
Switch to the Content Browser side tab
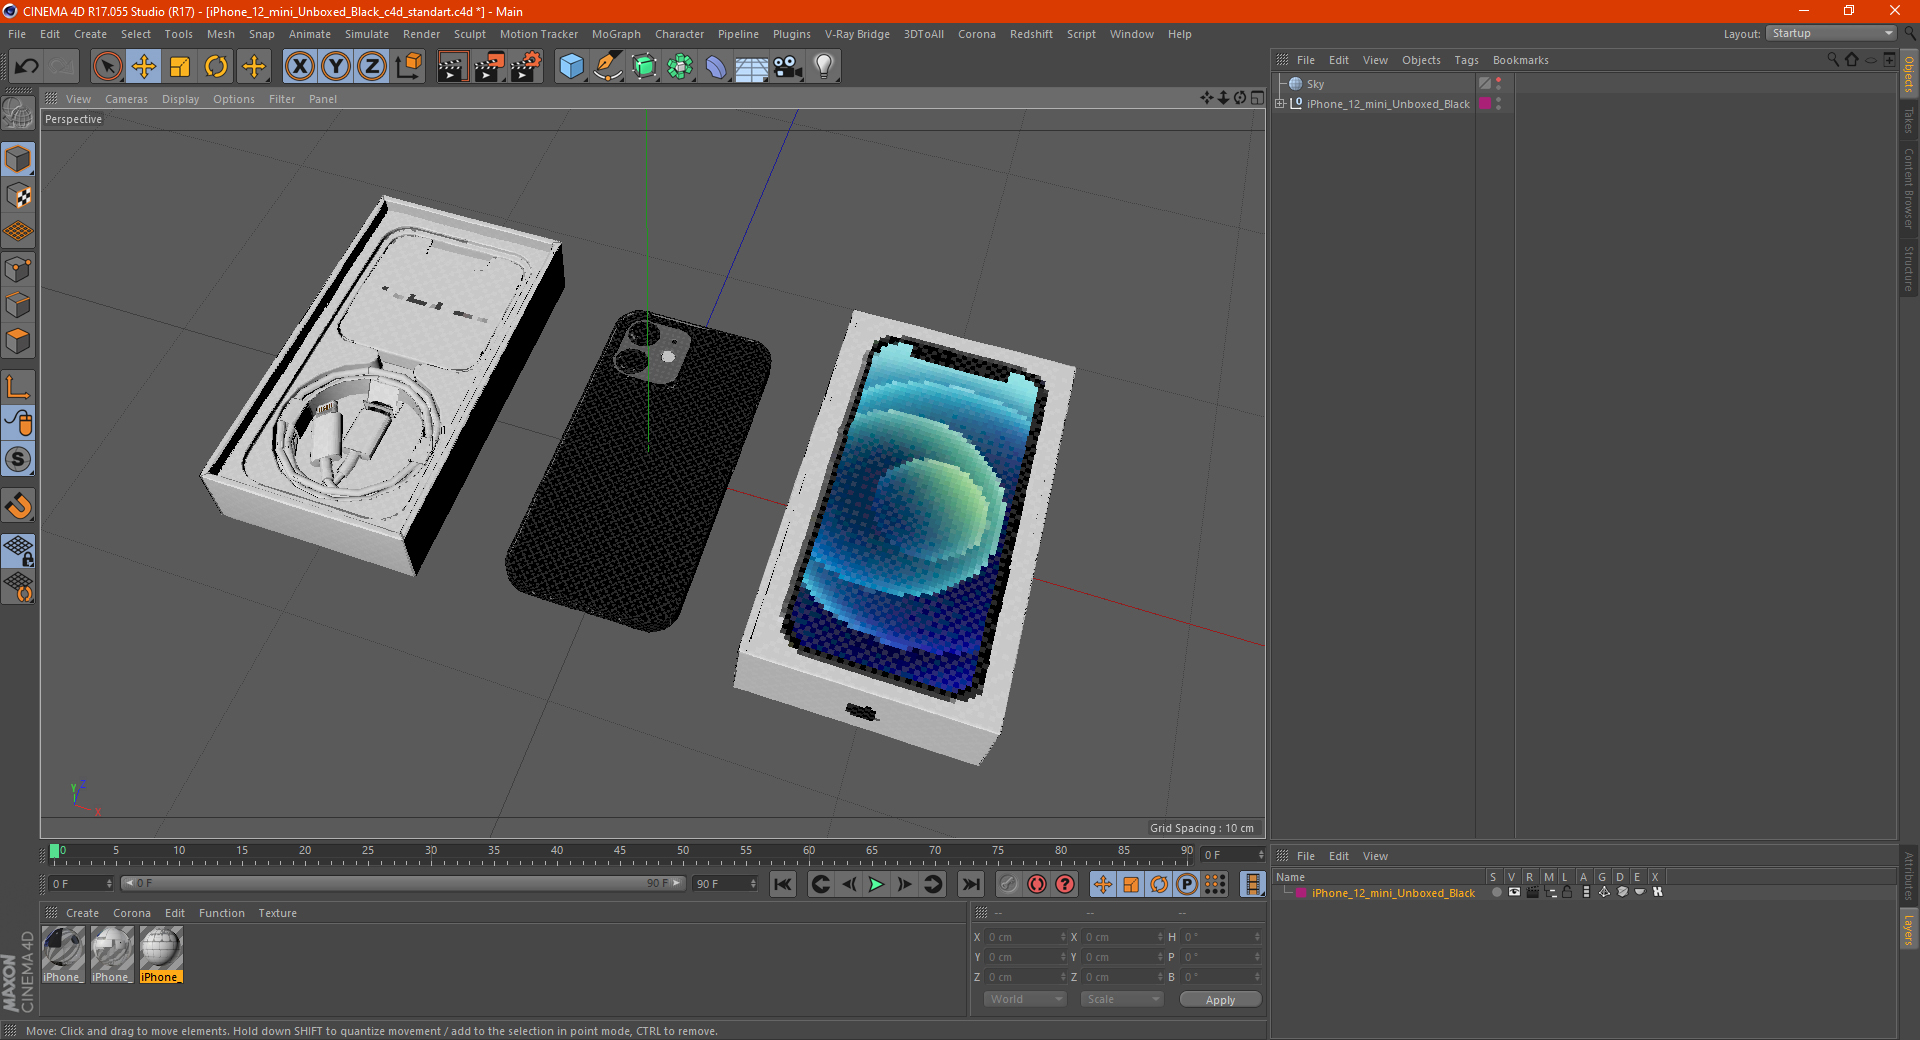pyautogui.click(x=1908, y=188)
